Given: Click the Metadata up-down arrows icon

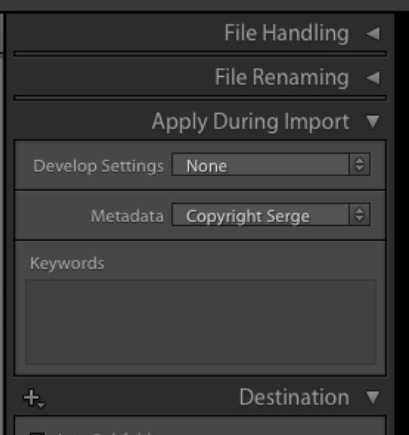Looking at the screenshot, I should coord(359,215).
